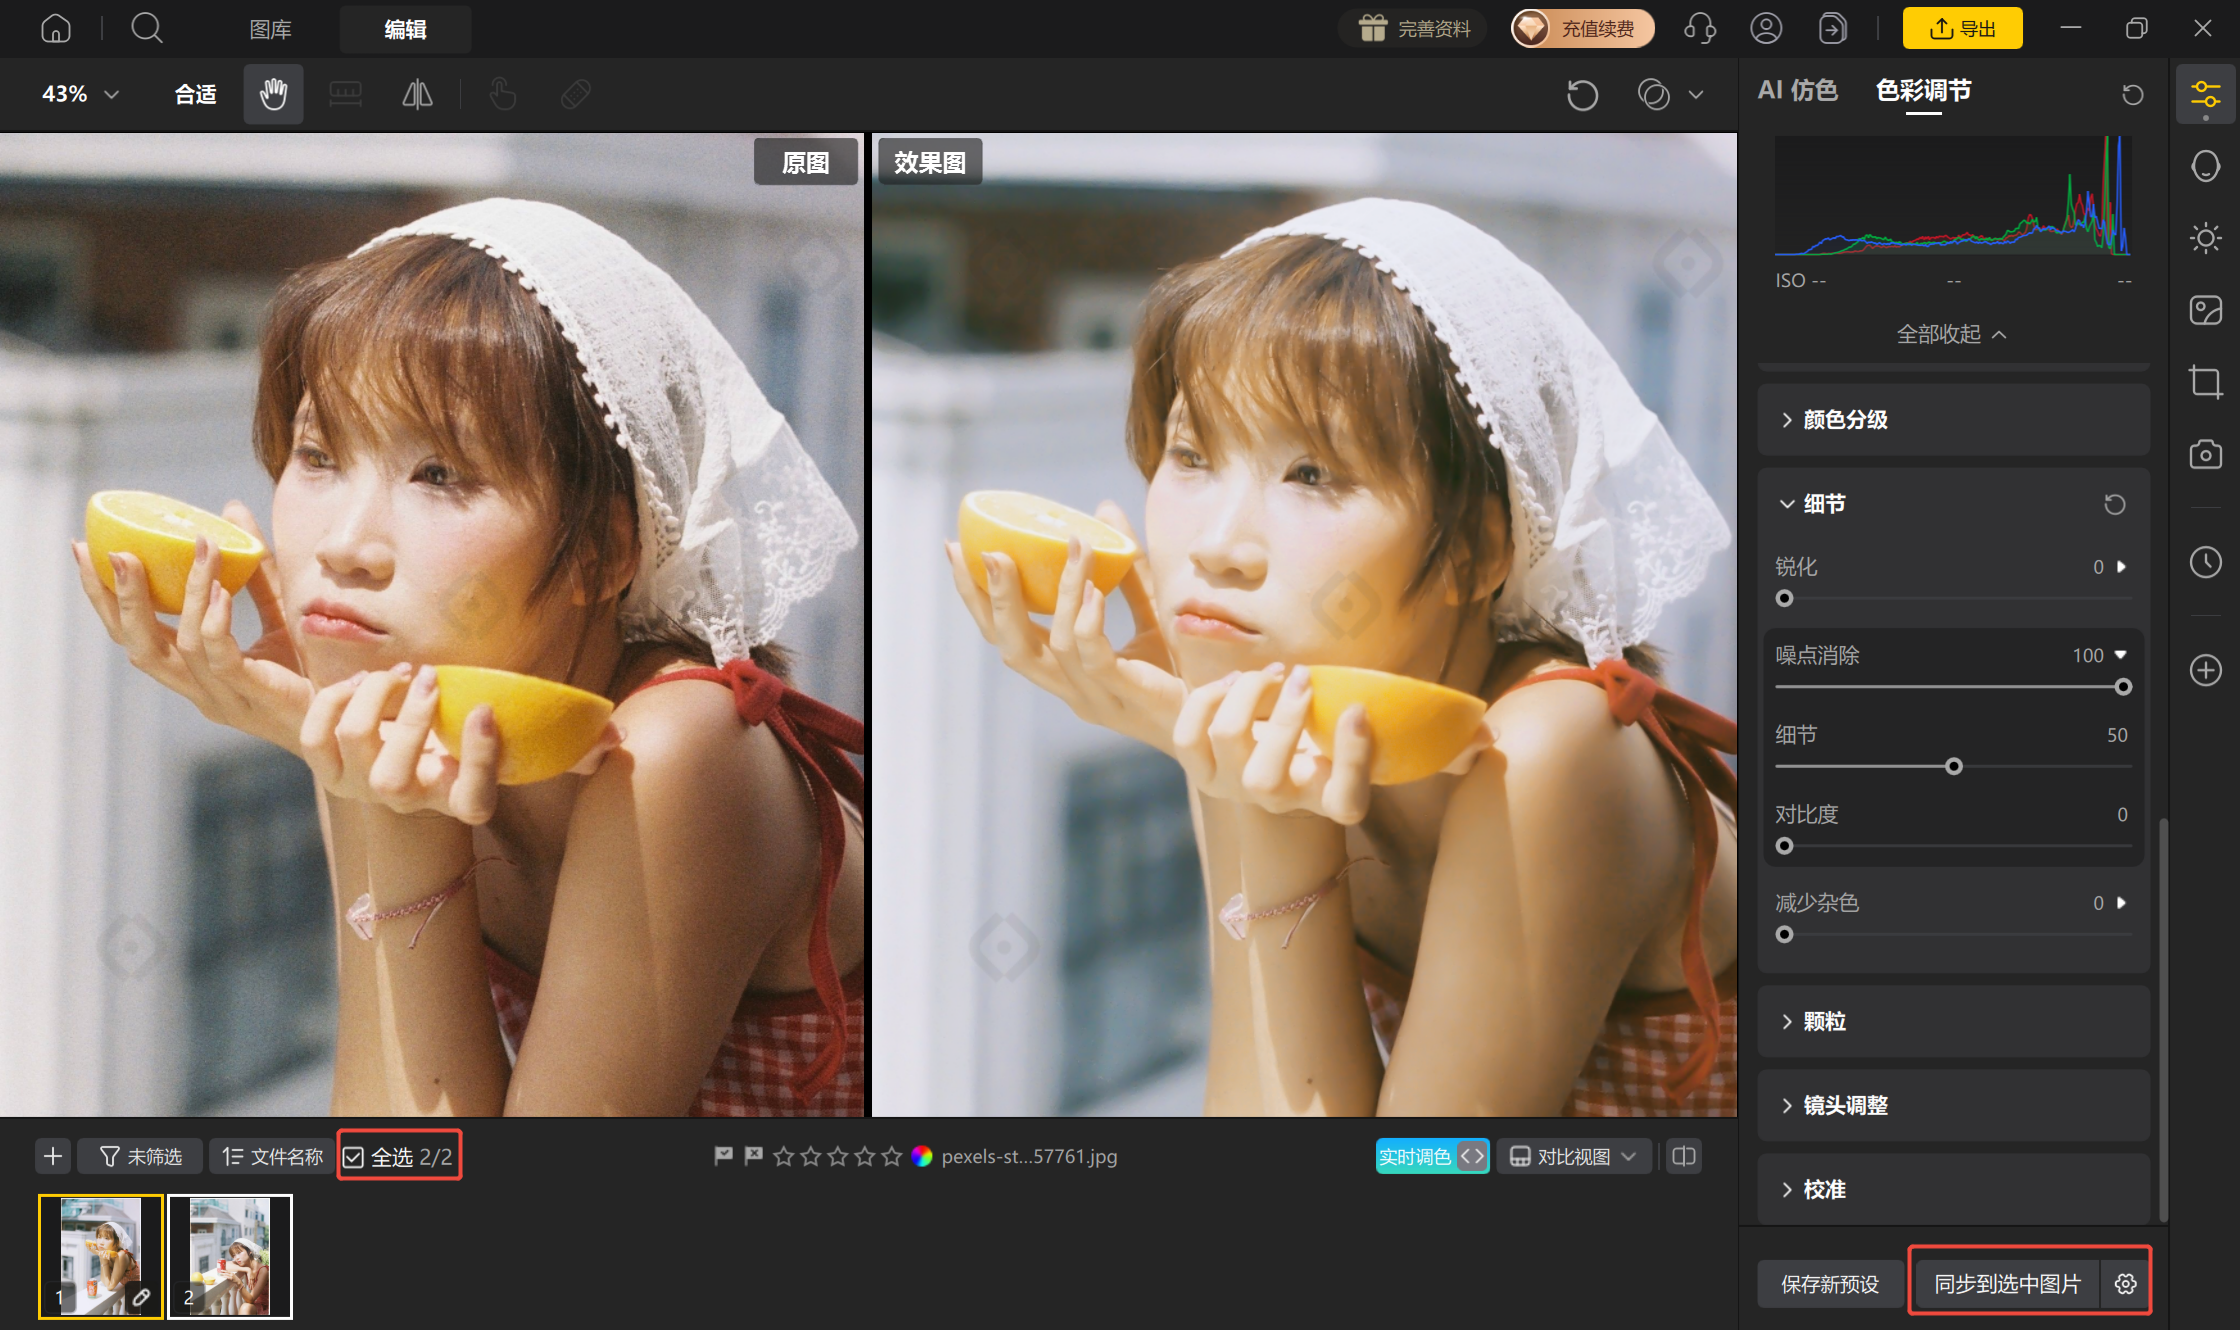
Task: Open the search magnifier icon
Action: [147, 28]
